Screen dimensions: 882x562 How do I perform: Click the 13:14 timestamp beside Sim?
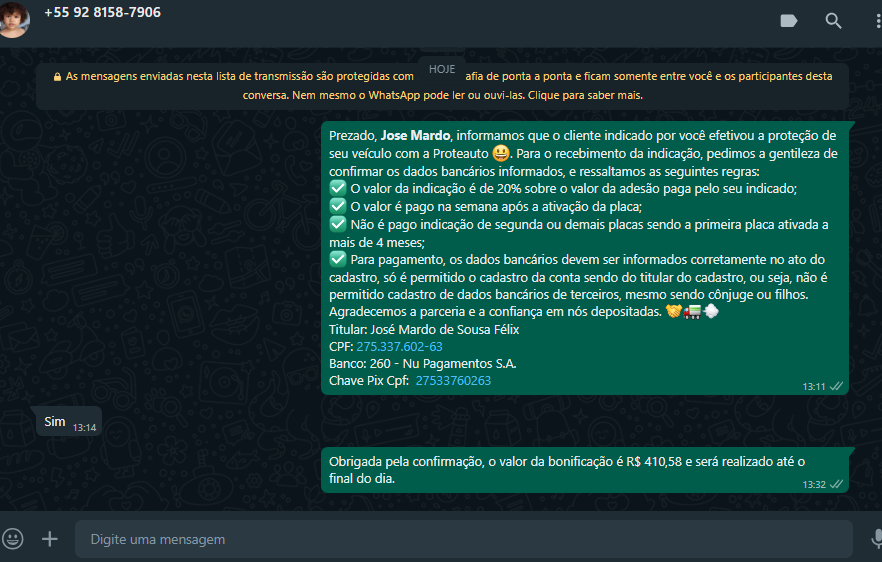click(x=84, y=428)
